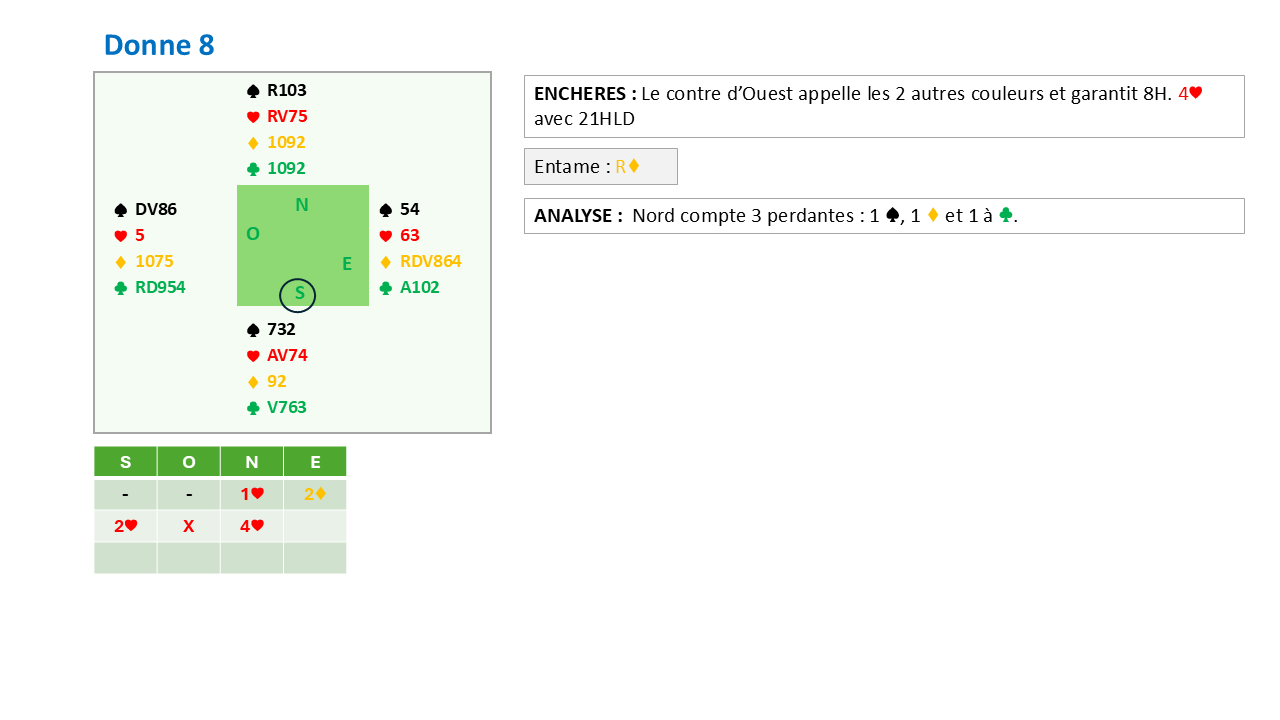The image size is (1280, 720).
Task: Click the ENCHERES heading in the text box
Action: pos(585,94)
